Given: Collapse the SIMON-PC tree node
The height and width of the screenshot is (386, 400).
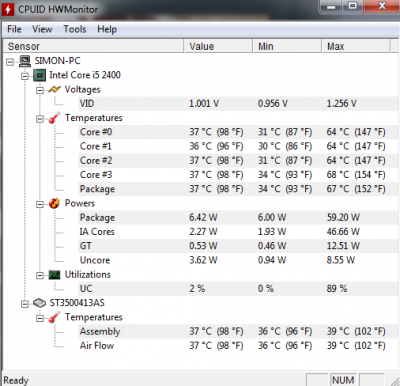Looking at the screenshot, I should pyautogui.click(x=10, y=62).
